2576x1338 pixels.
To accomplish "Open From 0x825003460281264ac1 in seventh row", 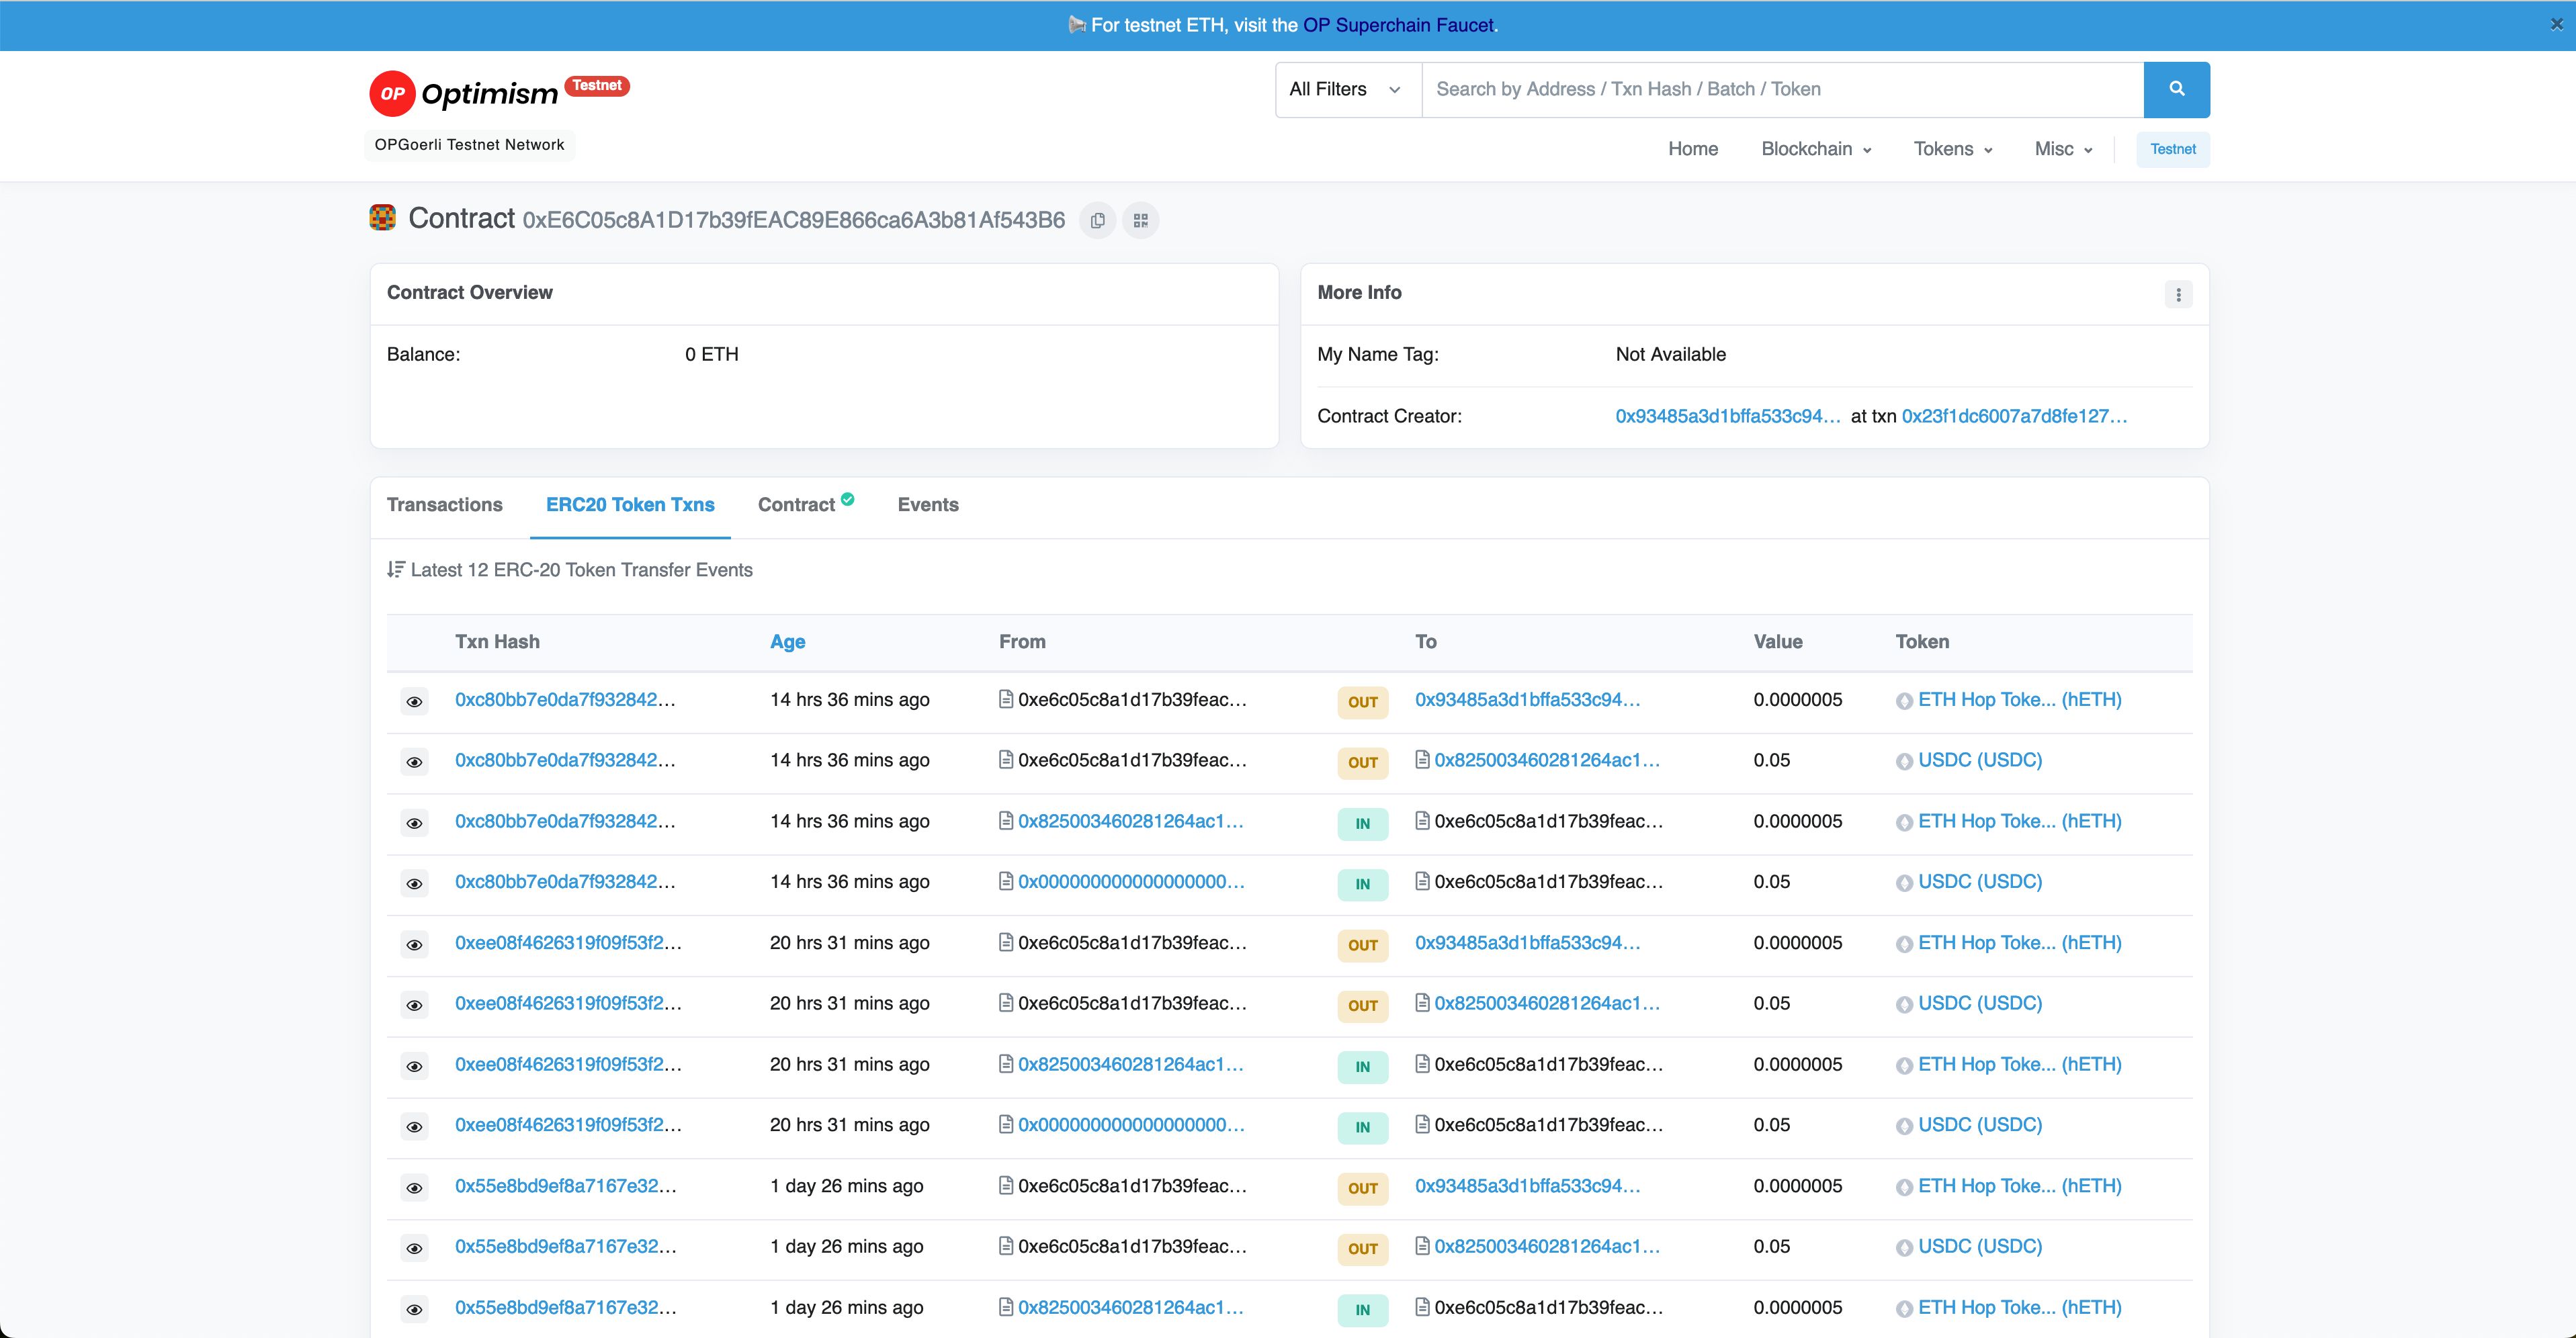I will [x=1130, y=1064].
